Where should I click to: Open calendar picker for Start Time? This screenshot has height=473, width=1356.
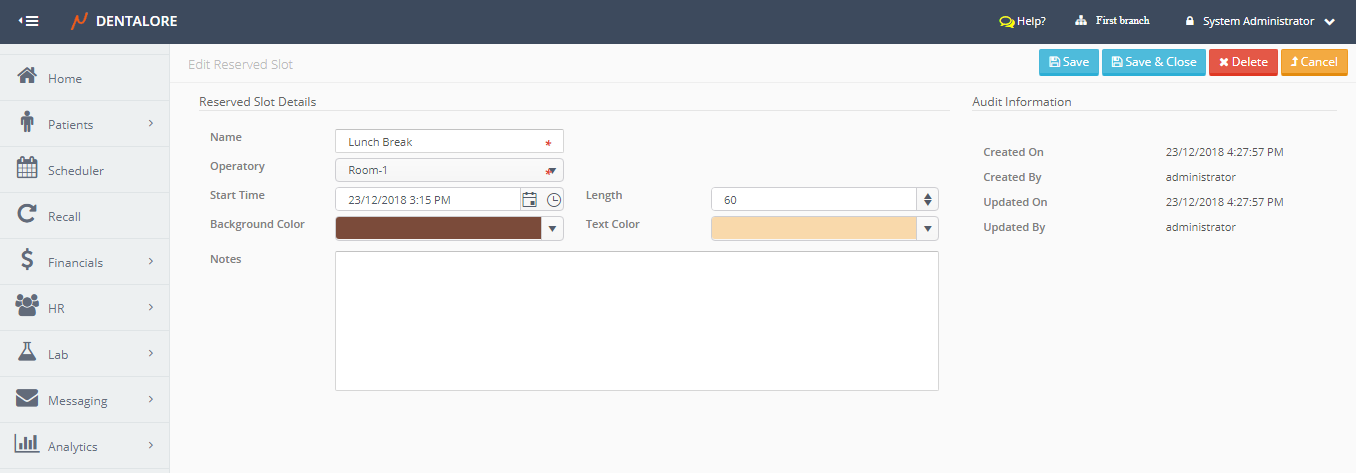[x=530, y=200]
